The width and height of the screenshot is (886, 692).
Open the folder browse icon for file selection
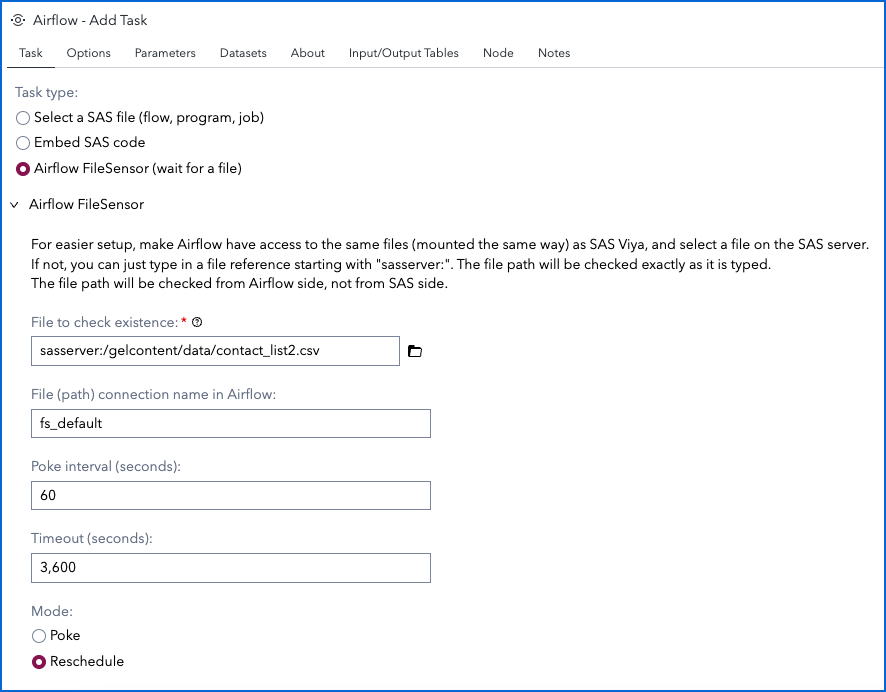(x=415, y=351)
